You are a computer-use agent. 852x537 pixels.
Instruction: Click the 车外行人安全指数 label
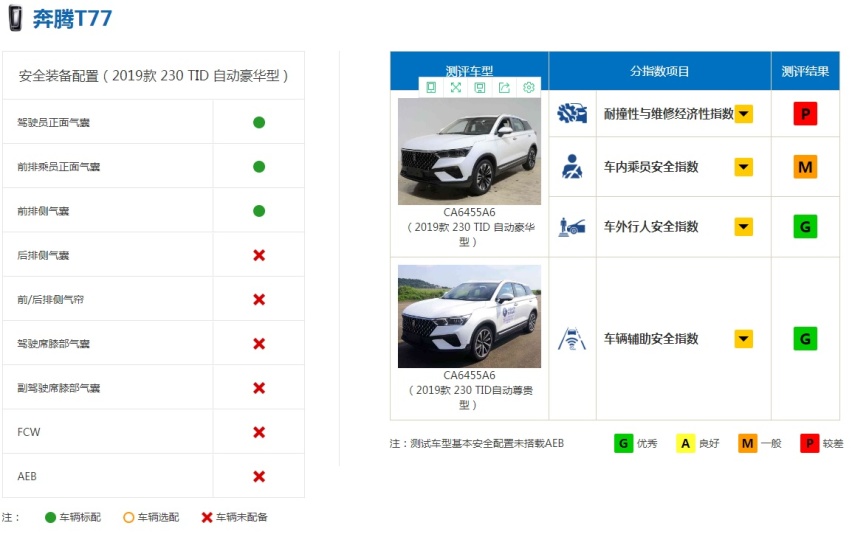coord(651,227)
